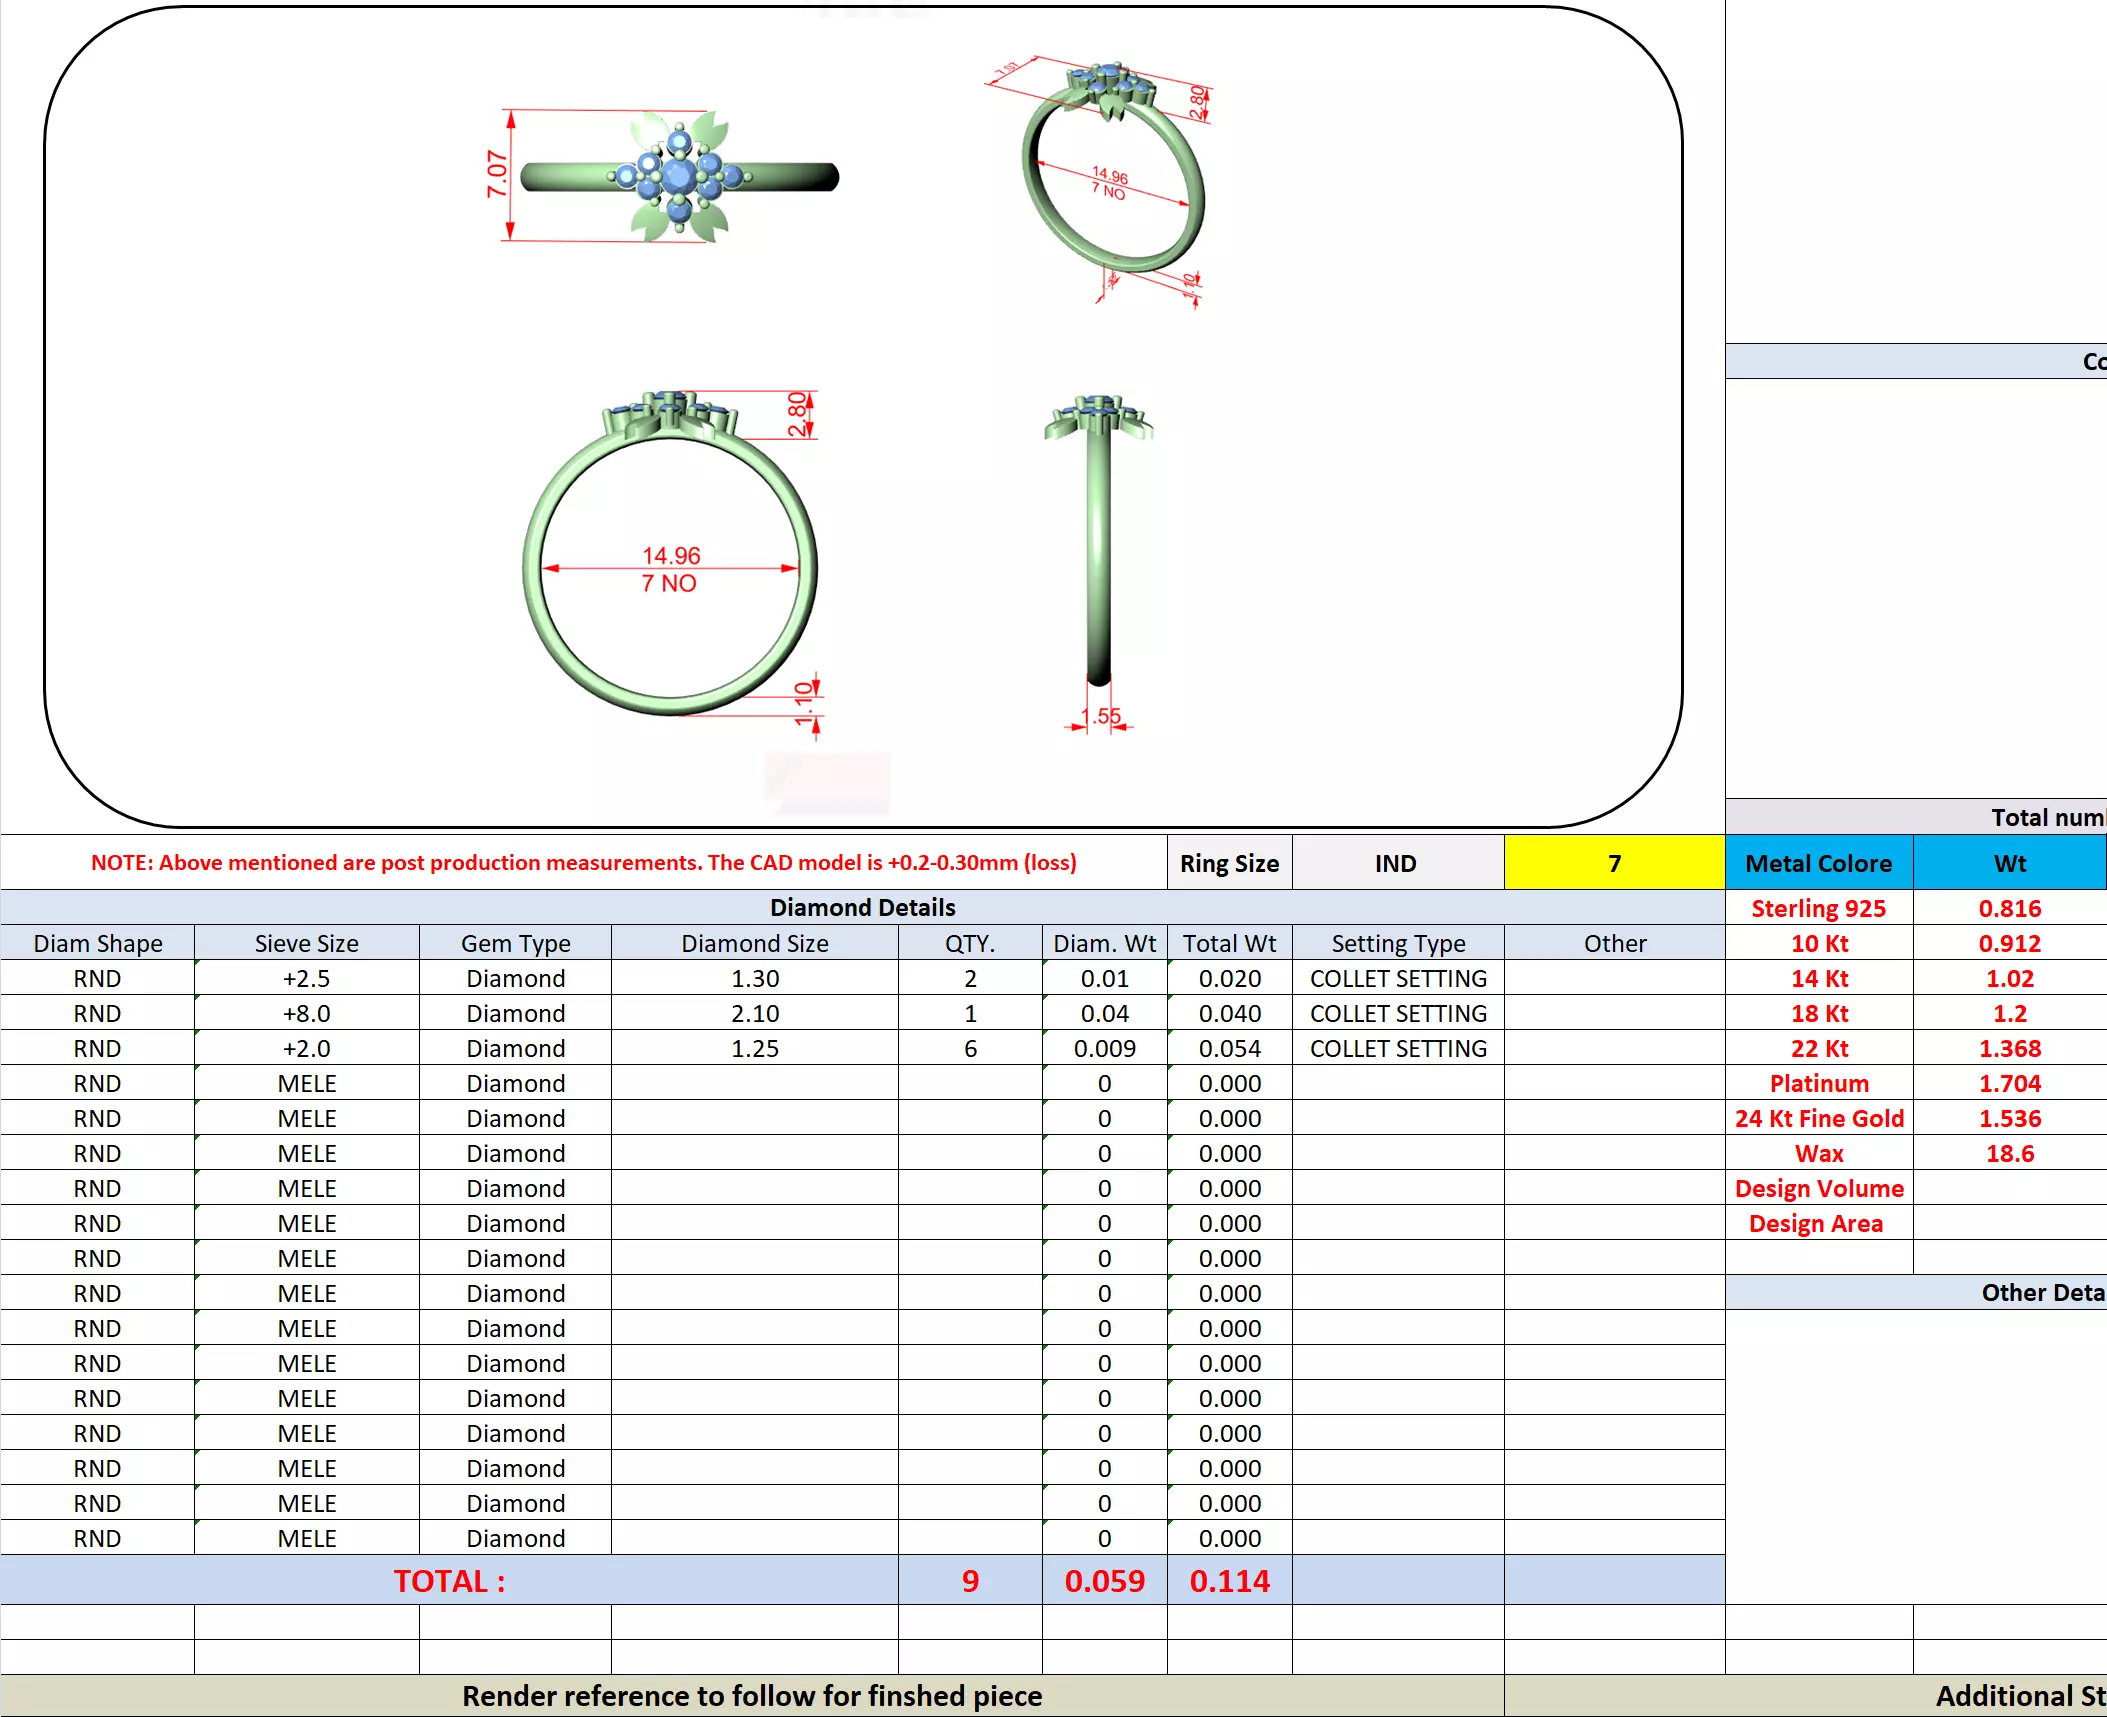Click the Design Volume label
This screenshot has height=1717, width=2107.
click(1818, 1188)
